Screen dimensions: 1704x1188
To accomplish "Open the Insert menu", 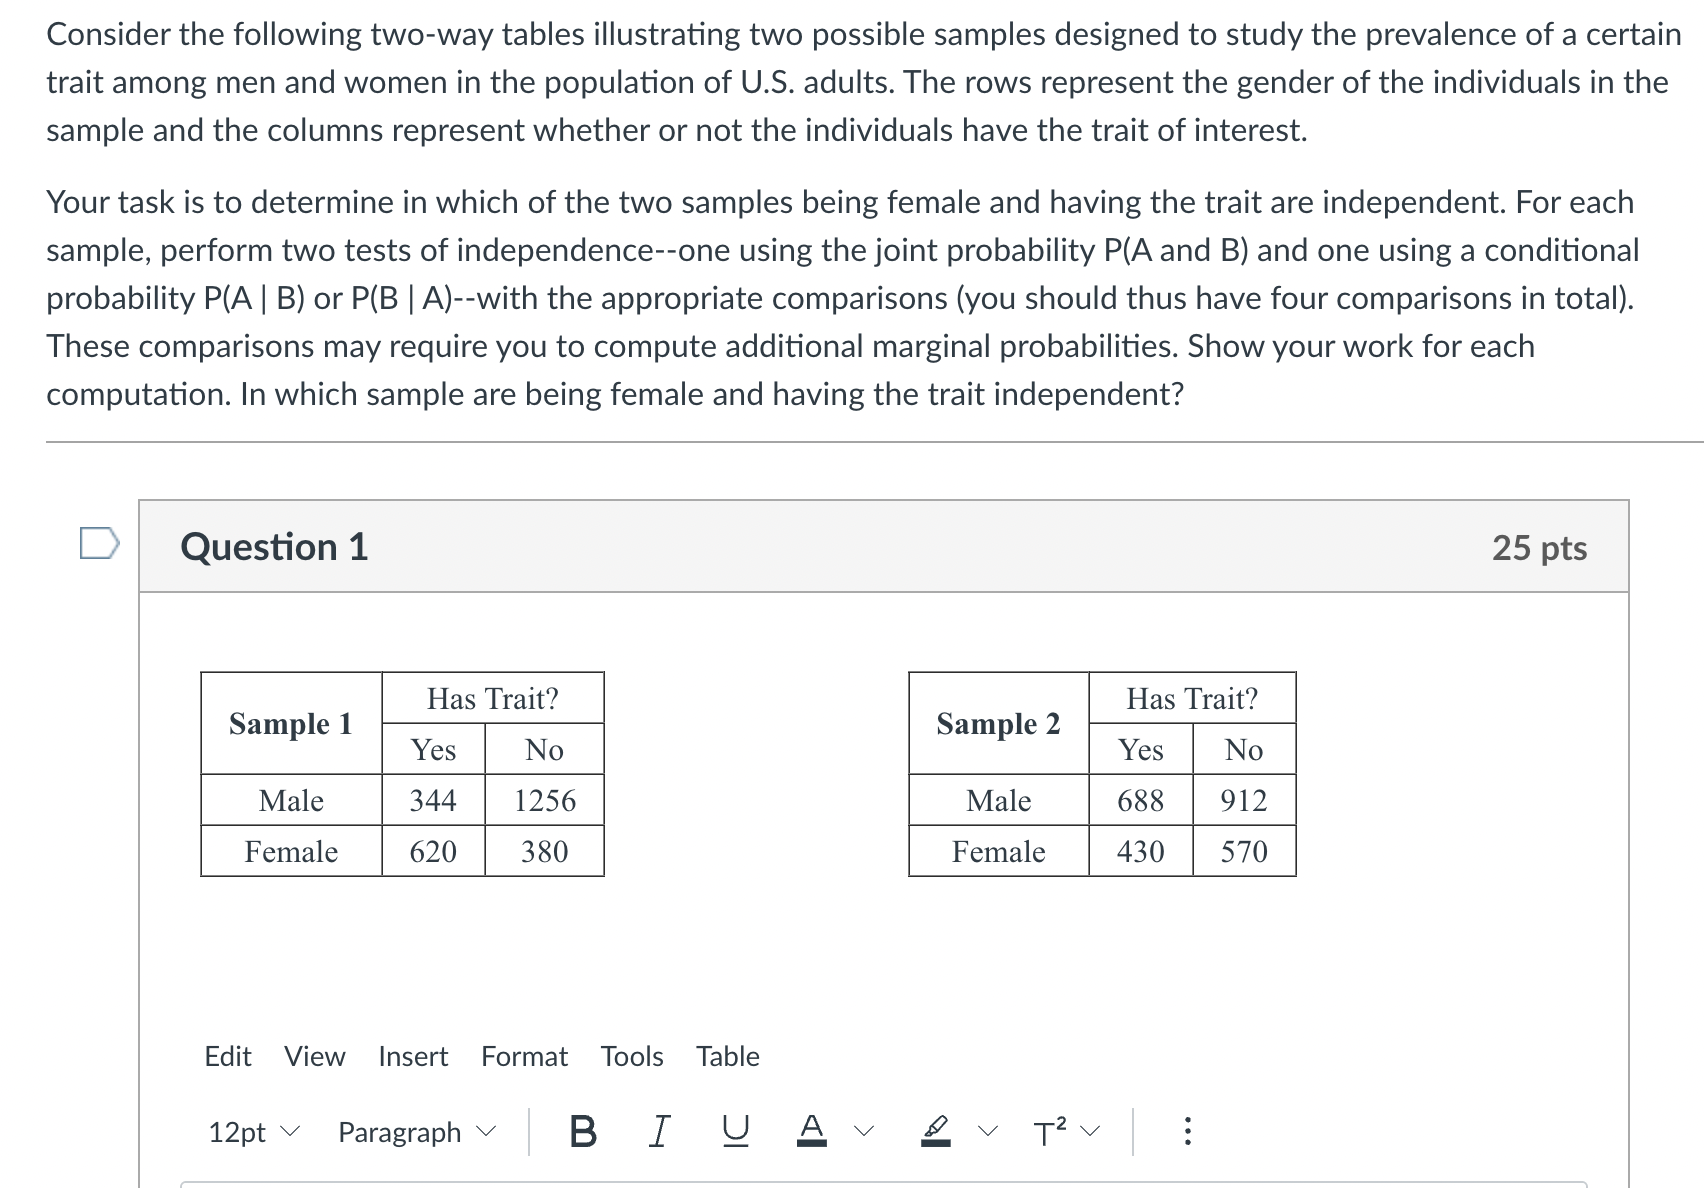I will click(x=413, y=1056).
